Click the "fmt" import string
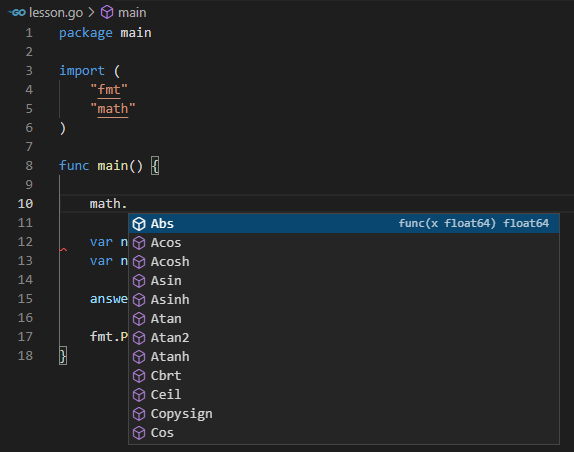The height and width of the screenshot is (452, 574). 109,90
